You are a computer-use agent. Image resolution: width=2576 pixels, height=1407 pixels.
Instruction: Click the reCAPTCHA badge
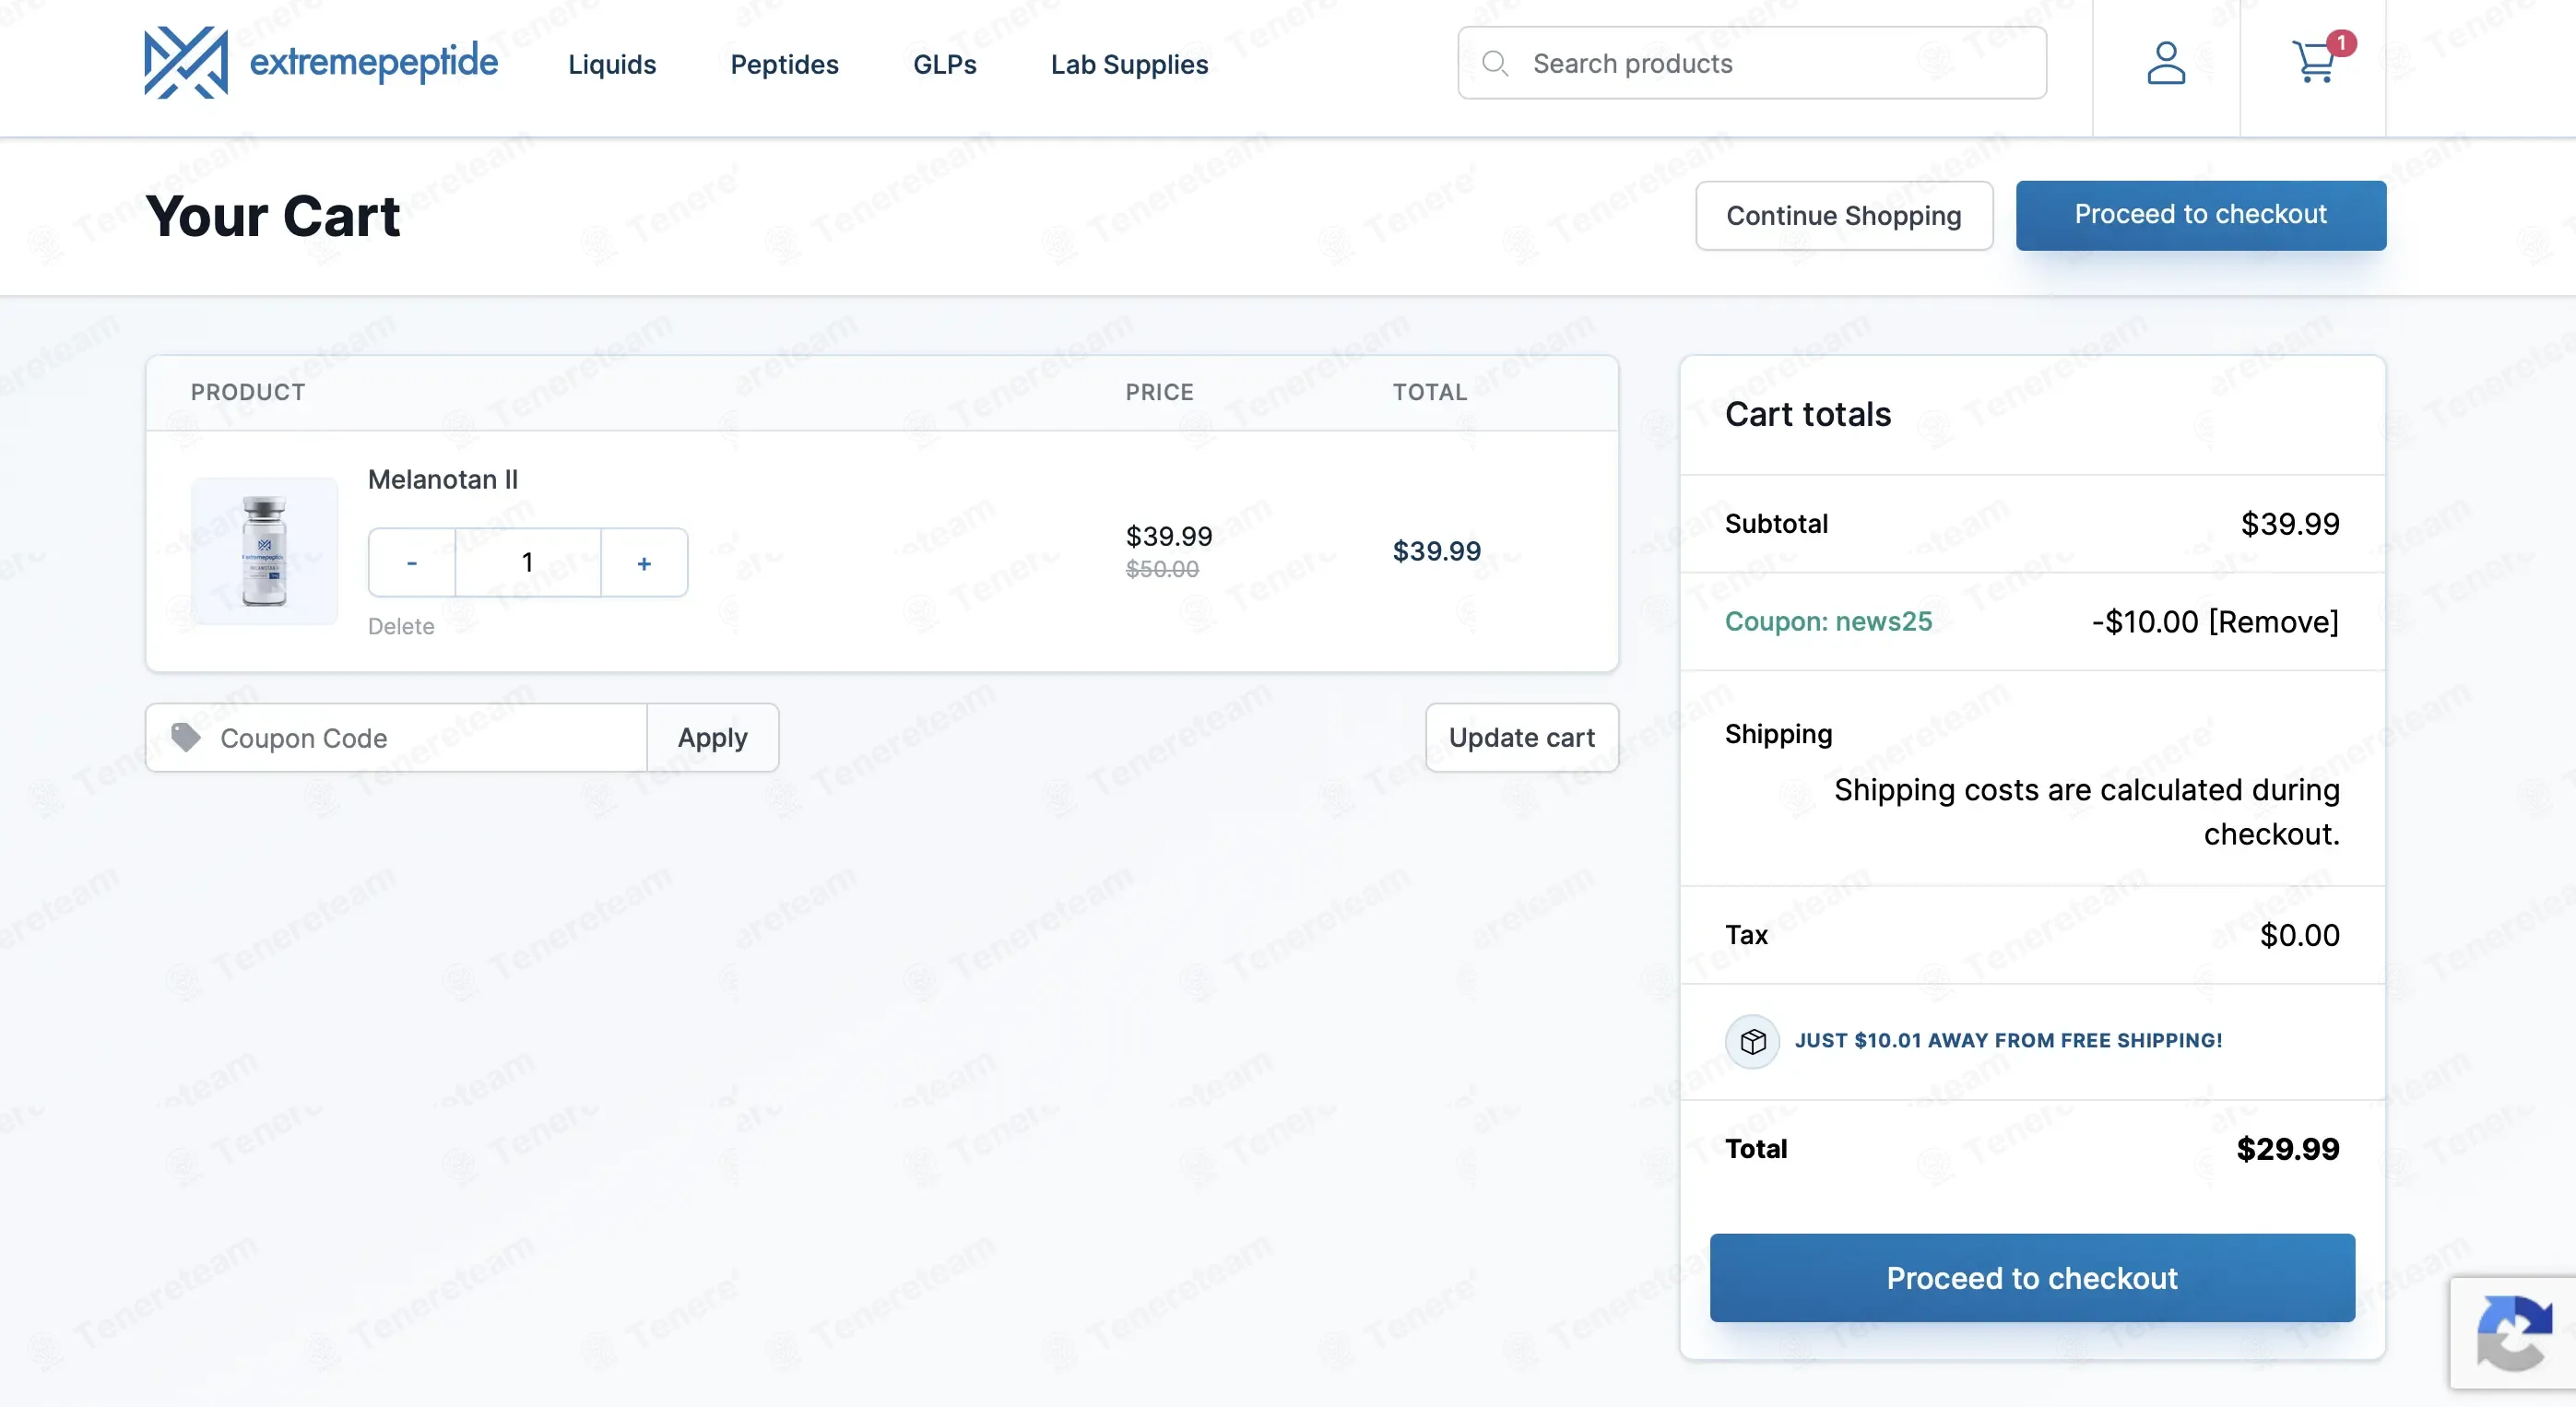click(2513, 1333)
